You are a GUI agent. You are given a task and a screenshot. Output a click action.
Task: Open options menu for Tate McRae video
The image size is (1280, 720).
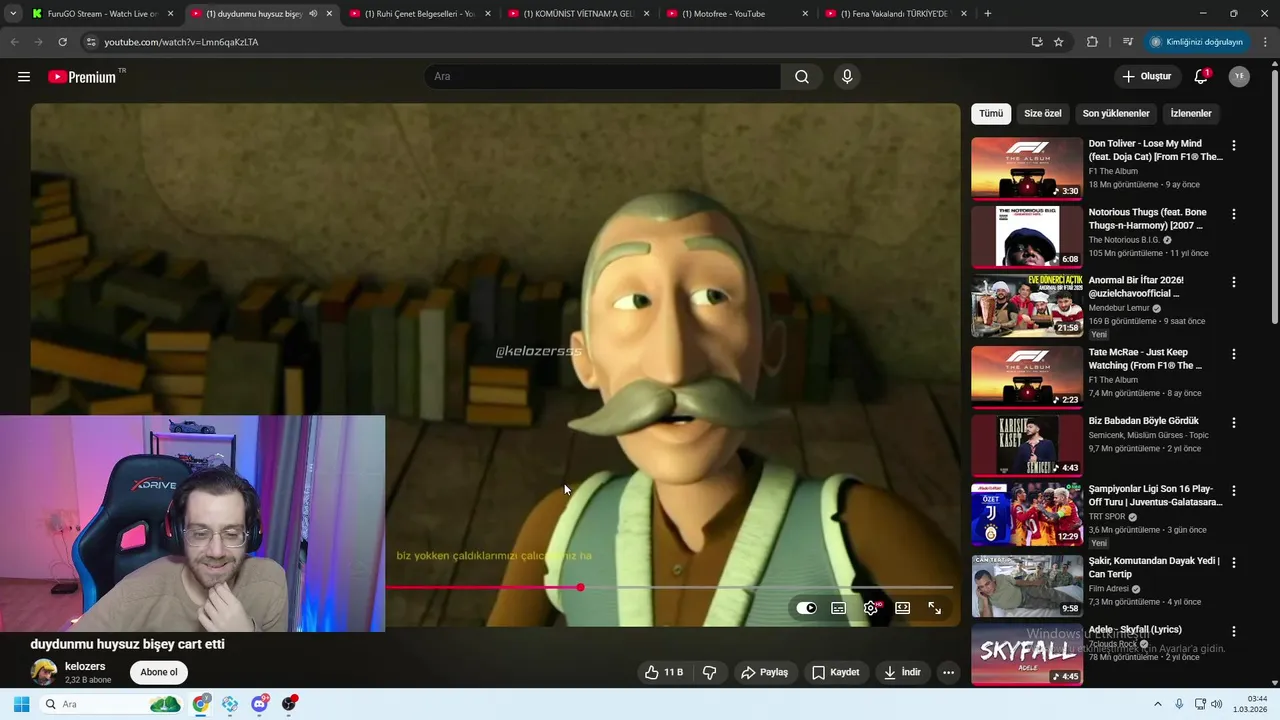pyautogui.click(x=1233, y=354)
